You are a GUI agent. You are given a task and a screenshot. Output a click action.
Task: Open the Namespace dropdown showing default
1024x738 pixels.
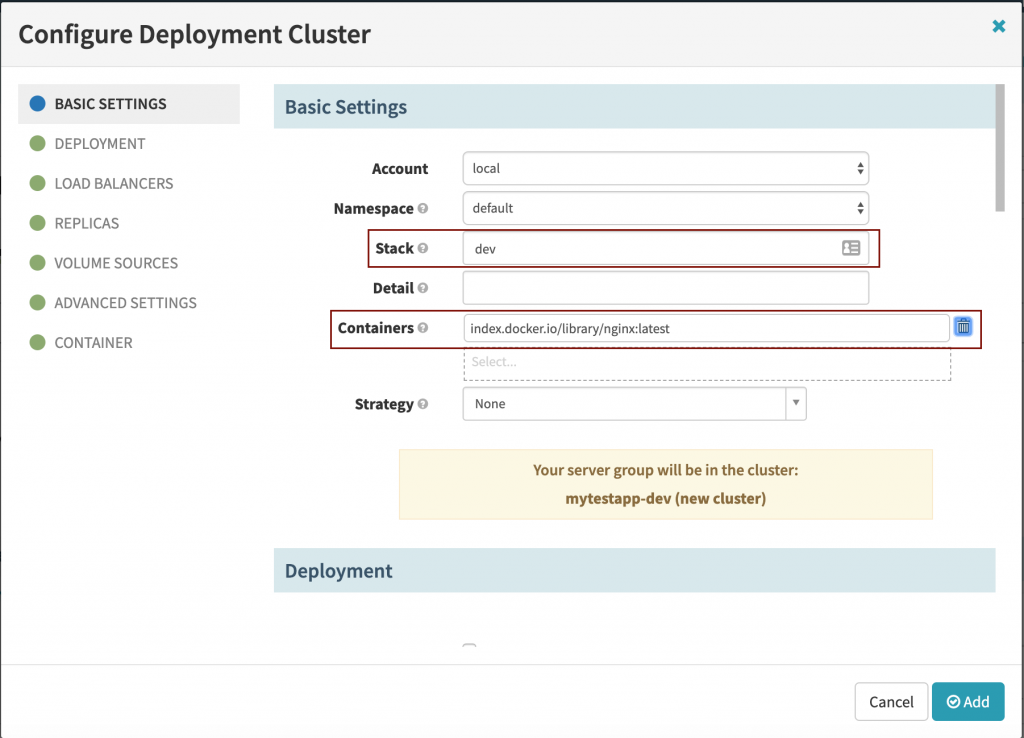click(x=665, y=209)
